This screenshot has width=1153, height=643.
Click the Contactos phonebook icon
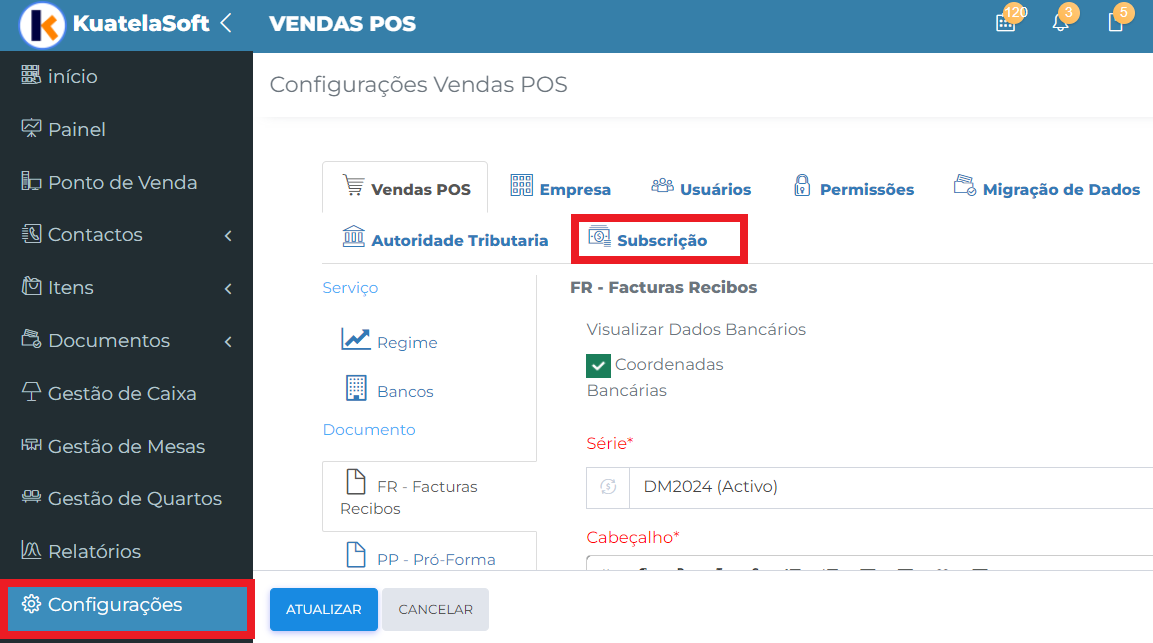tap(31, 233)
